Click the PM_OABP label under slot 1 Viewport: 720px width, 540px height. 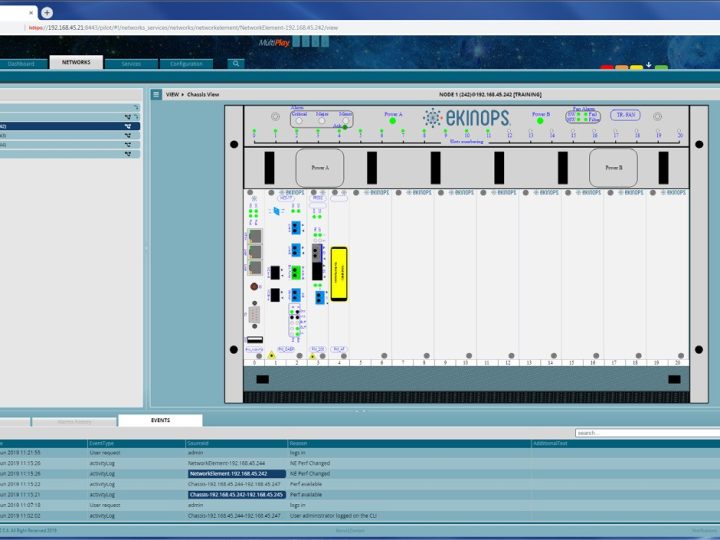(x=286, y=349)
